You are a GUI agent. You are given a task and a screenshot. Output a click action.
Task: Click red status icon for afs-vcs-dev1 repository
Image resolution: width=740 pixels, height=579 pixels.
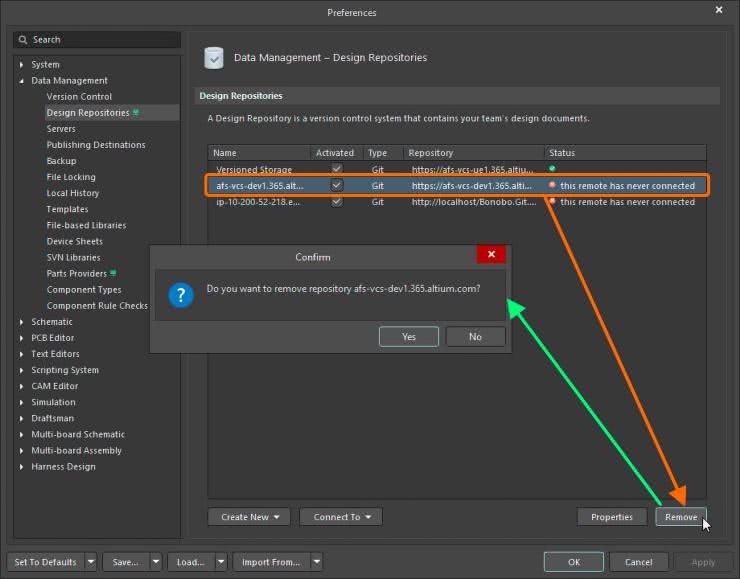552,186
